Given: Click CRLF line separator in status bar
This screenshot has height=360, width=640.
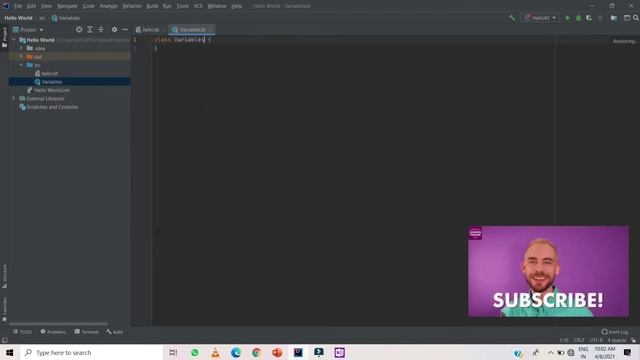Looking at the screenshot, I should pyautogui.click(x=579, y=340).
